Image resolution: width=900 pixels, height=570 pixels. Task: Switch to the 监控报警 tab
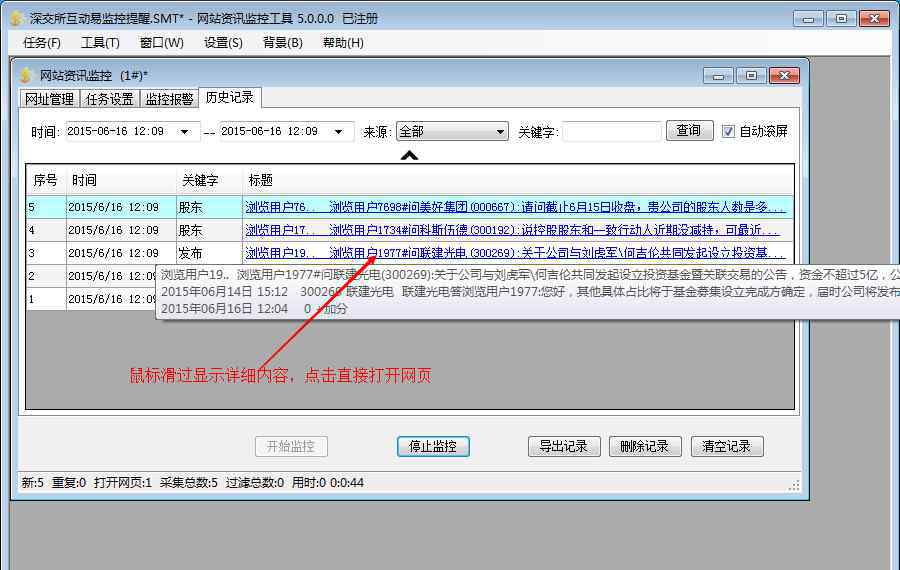pos(169,99)
